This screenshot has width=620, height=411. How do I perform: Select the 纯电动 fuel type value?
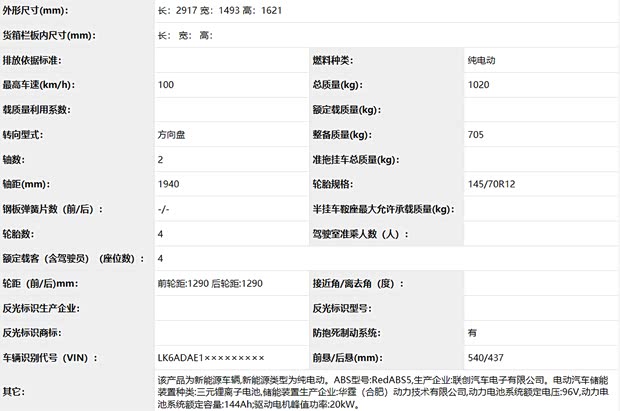coord(481,61)
